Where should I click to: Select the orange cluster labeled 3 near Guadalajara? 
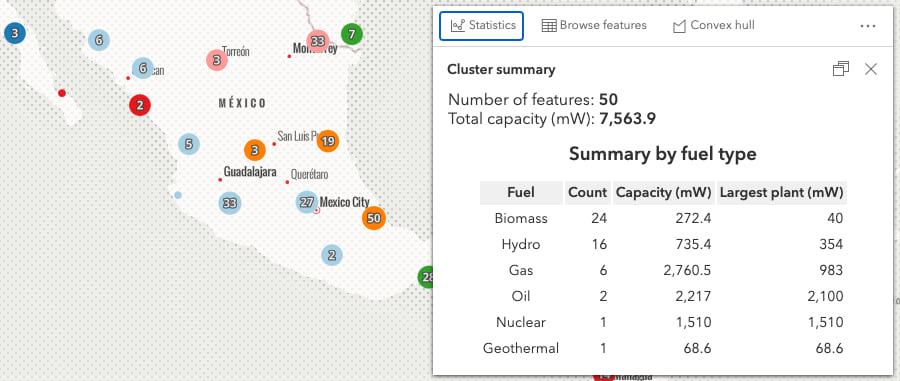point(255,151)
